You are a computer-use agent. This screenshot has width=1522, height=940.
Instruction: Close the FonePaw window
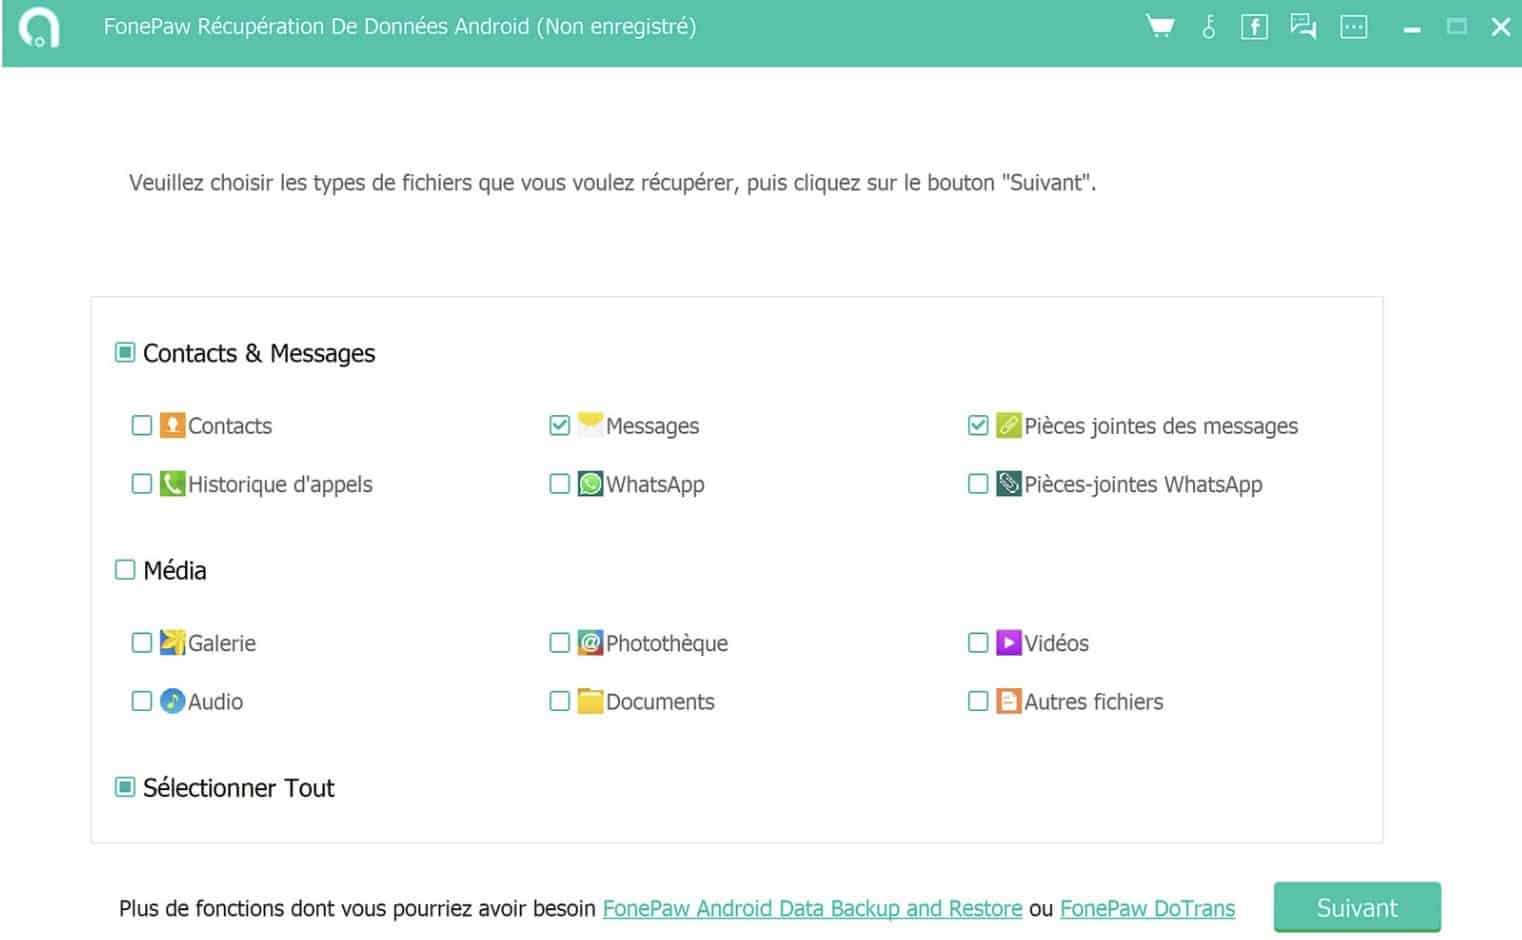1501,27
